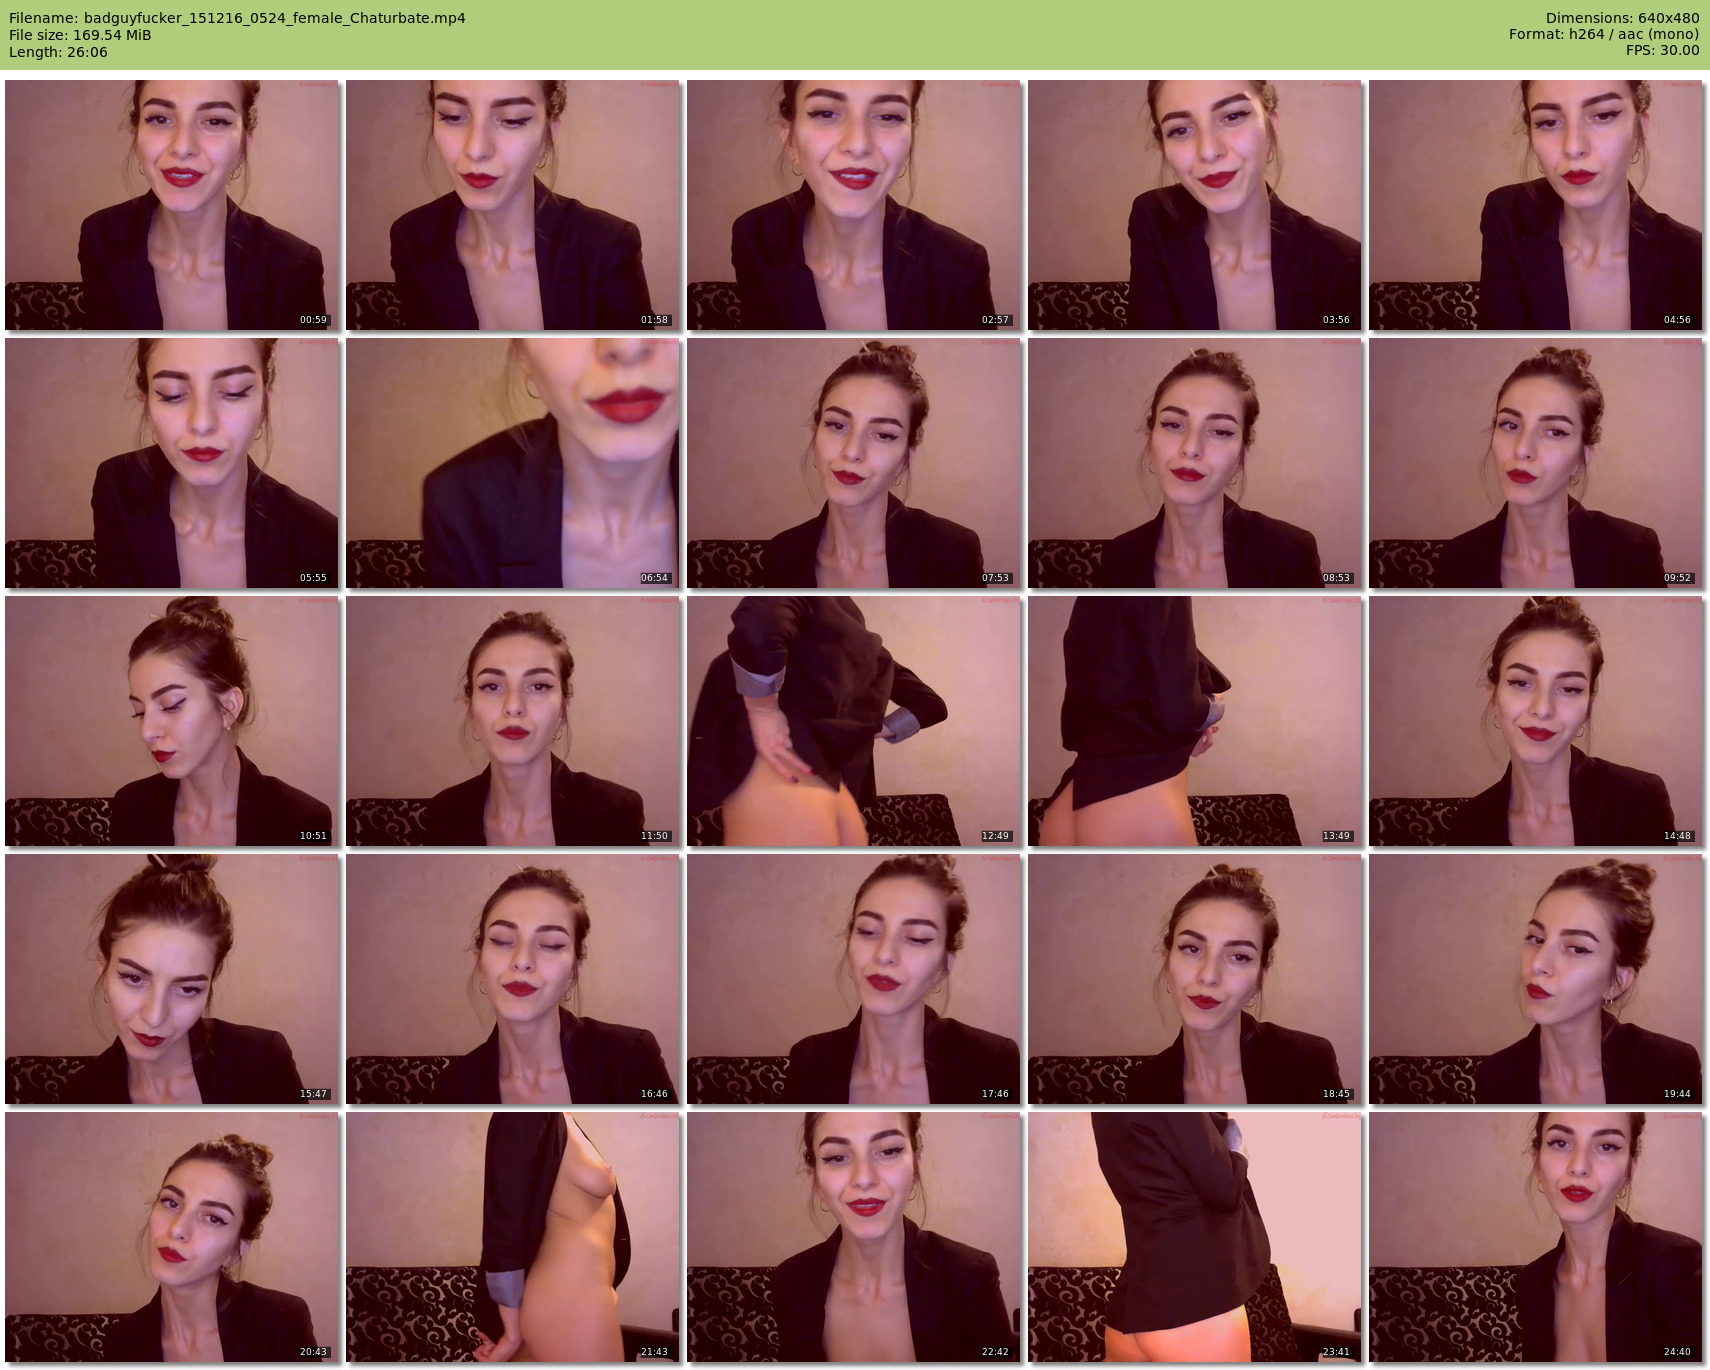The width and height of the screenshot is (1710, 1370).
Task: Choose the thumbnail stamped 06:54
Action: click(x=513, y=463)
